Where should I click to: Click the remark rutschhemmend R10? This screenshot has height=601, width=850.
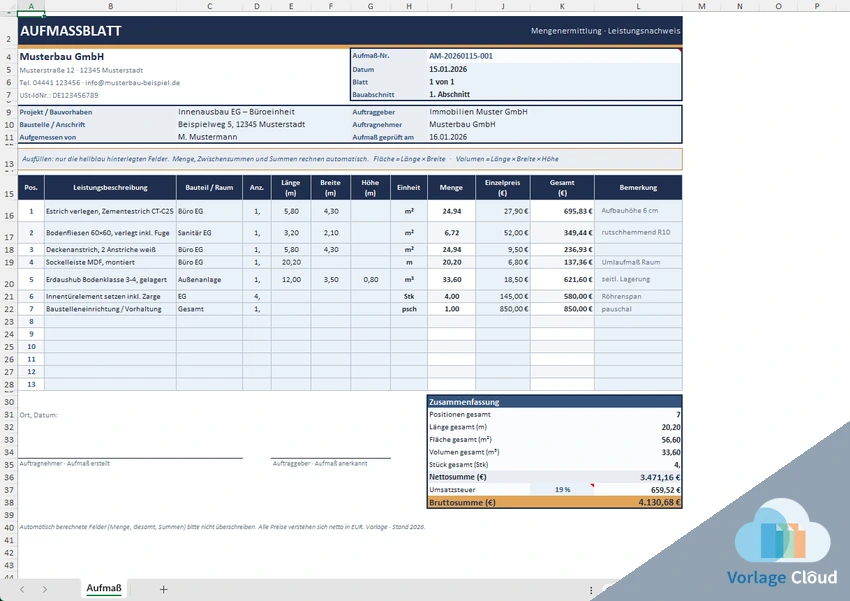tap(638, 232)
